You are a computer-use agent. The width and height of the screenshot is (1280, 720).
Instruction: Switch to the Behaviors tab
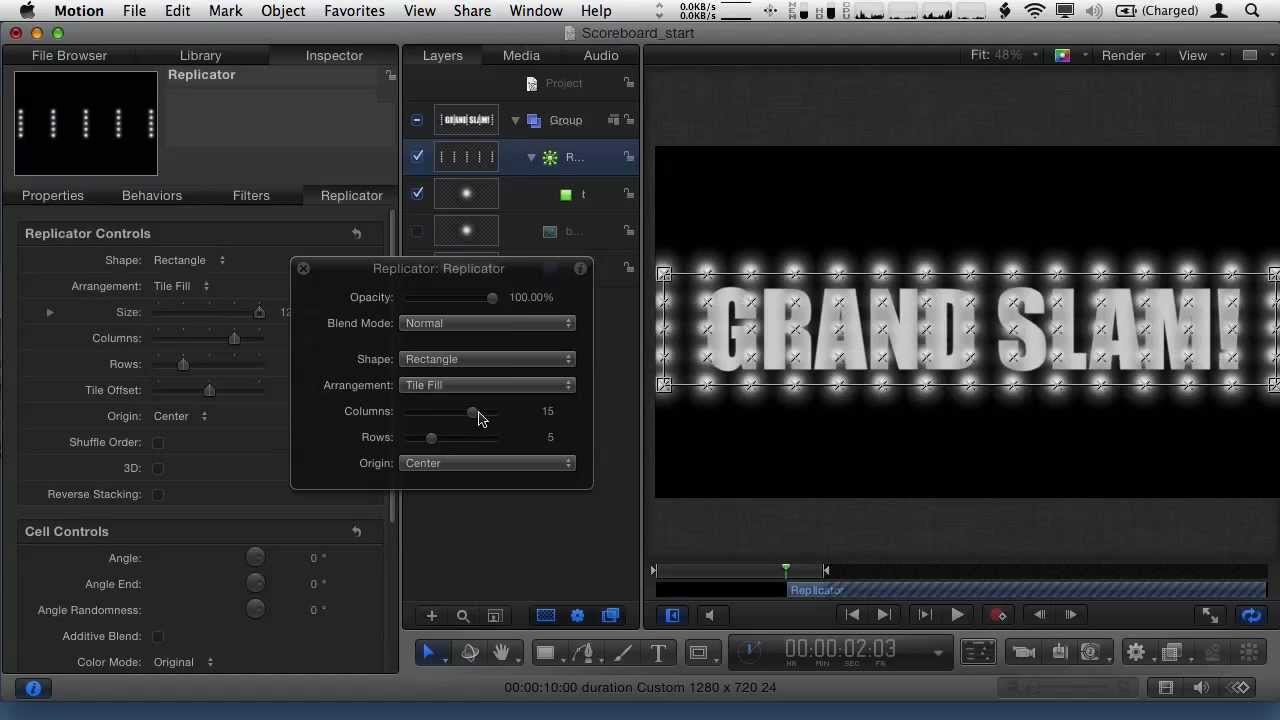(x=152, y=195)
